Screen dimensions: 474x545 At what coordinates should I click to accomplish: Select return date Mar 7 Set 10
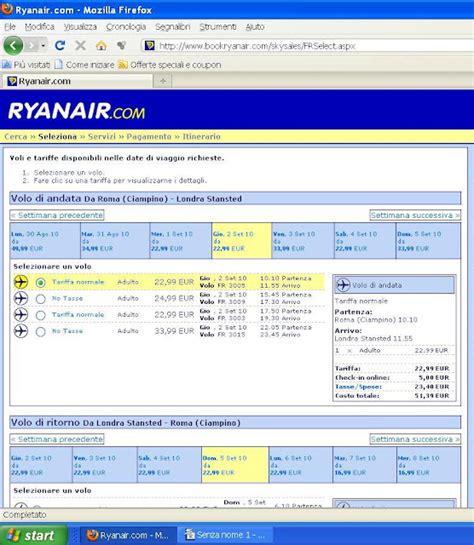point(365,465)
